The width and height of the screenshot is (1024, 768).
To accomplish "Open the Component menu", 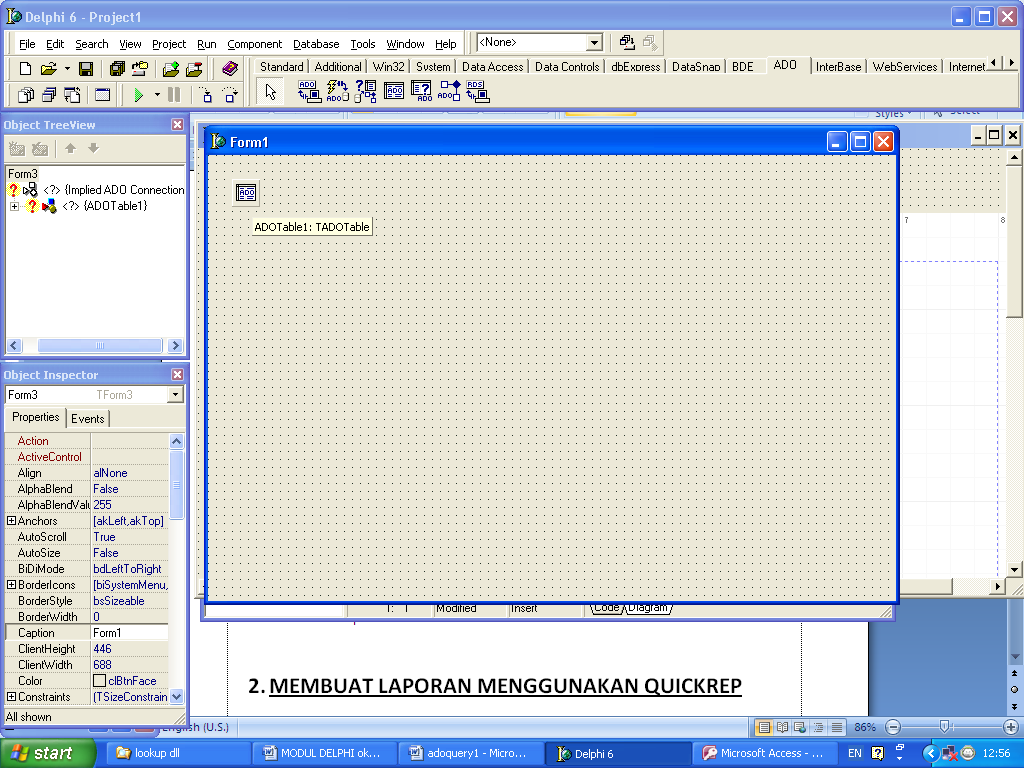I will point(255,44).
